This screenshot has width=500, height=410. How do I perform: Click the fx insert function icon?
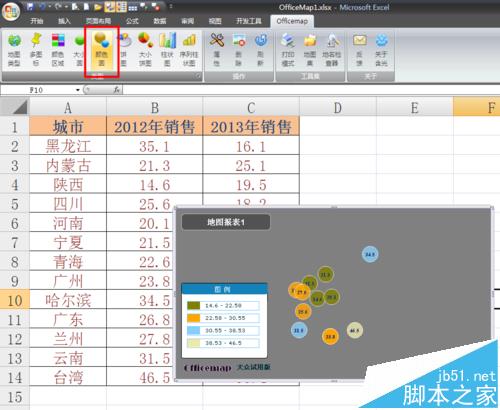click(x=116, y=90)
